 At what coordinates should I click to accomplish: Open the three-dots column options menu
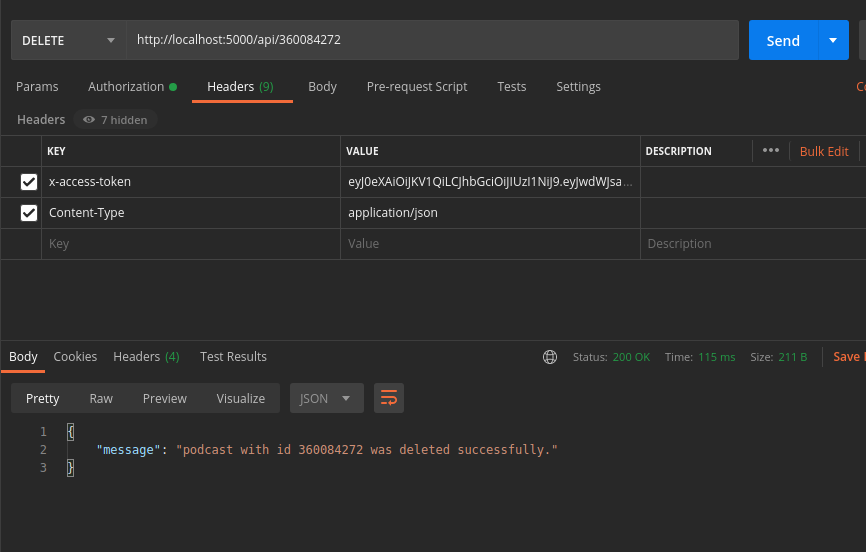click(x=770, y=150)
